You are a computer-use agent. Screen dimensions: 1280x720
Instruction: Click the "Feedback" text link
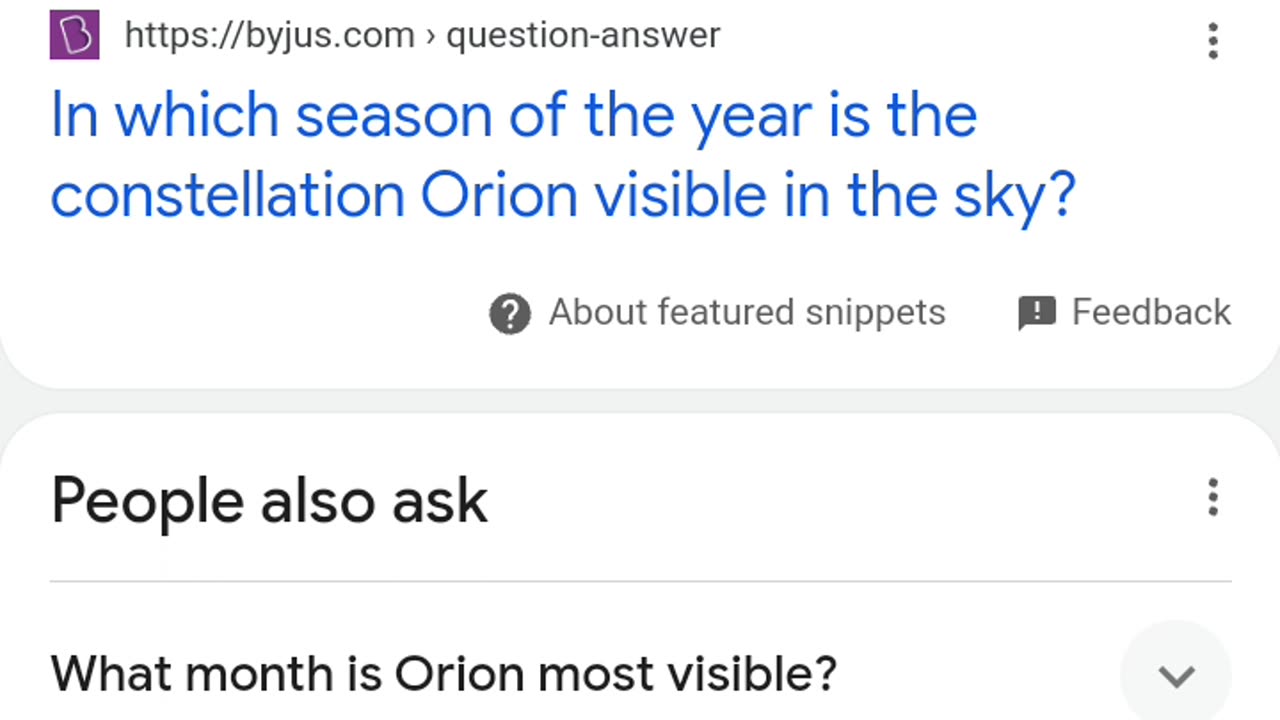pos(1151,313)
